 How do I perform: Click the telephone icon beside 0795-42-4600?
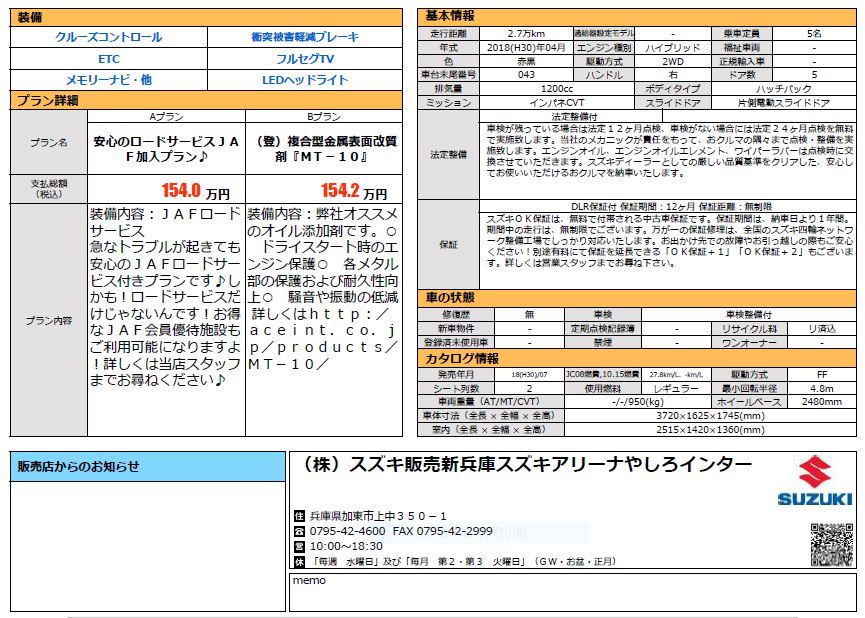pos(298,531)
